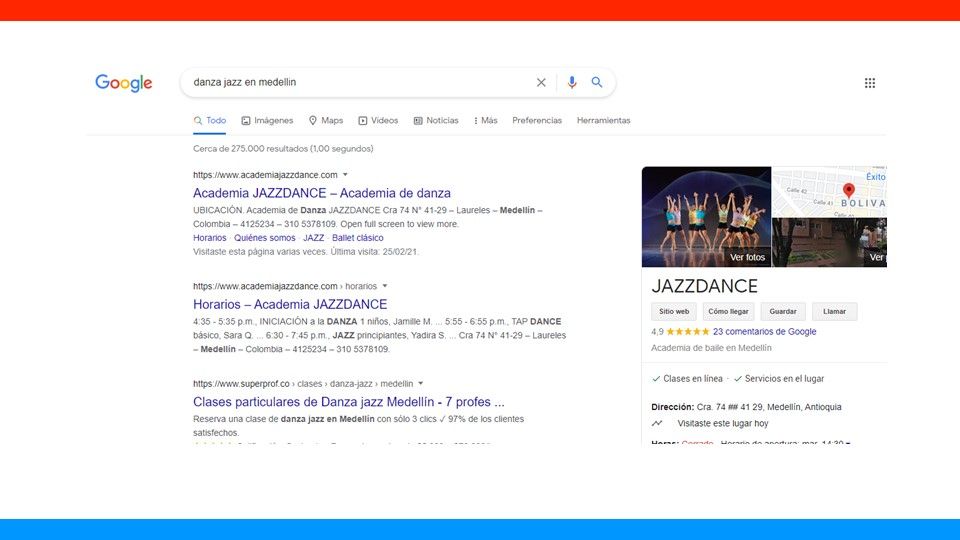Screen dimensions: 960x540
Task: Expand the Más options menu
Action: [x=485, y=121]
